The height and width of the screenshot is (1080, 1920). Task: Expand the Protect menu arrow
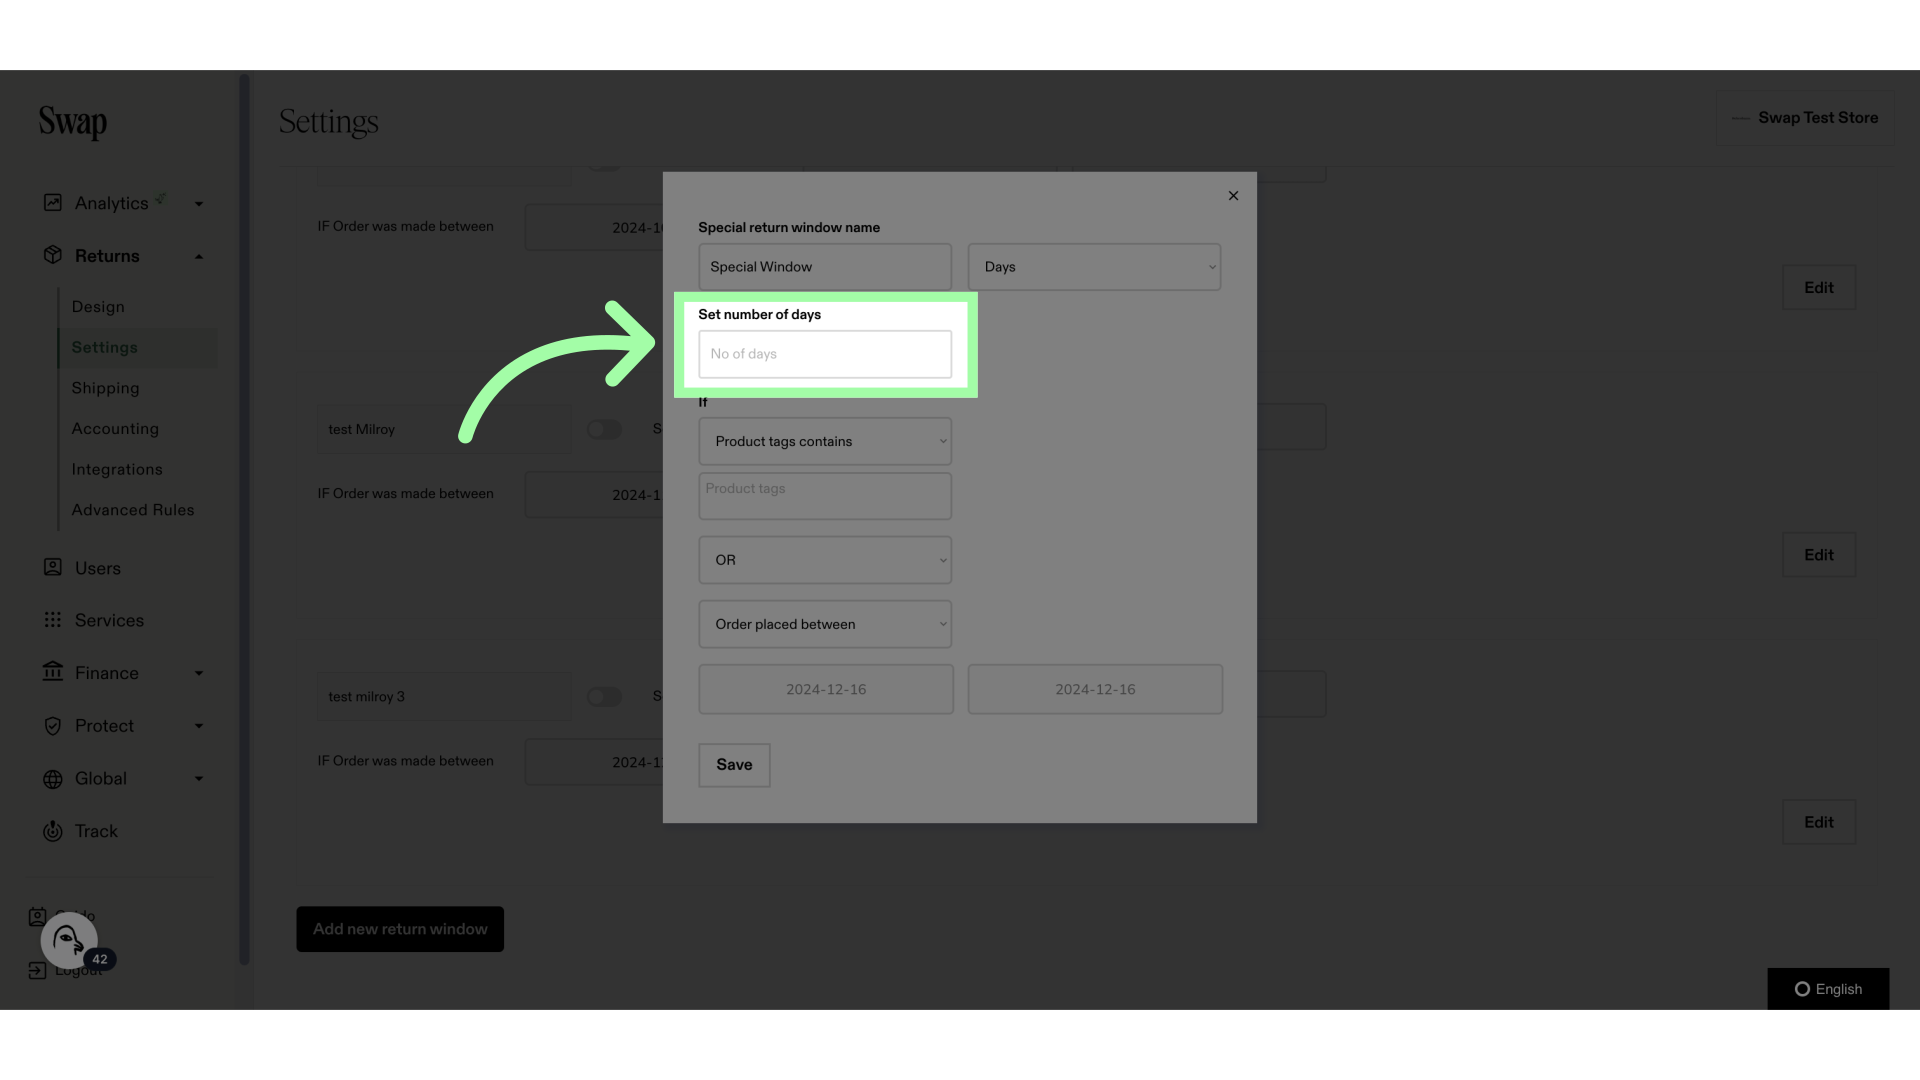click(199, 726)
